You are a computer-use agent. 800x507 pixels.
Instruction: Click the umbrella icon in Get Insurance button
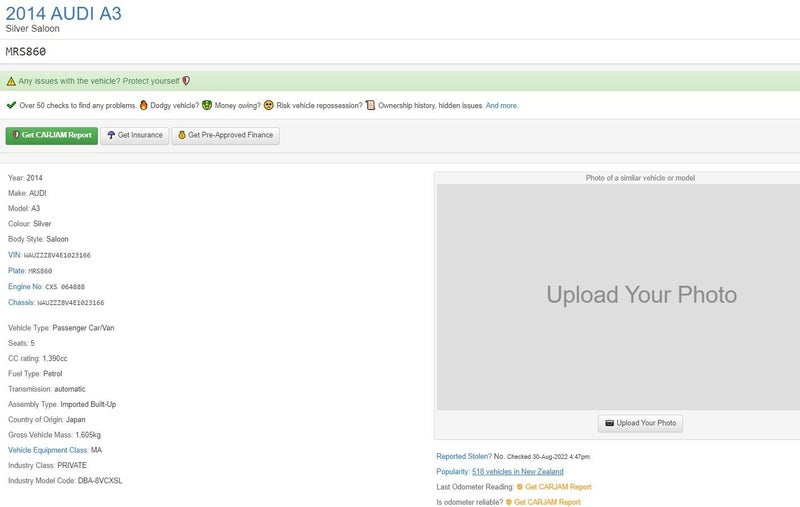click(x=111, y=135)
